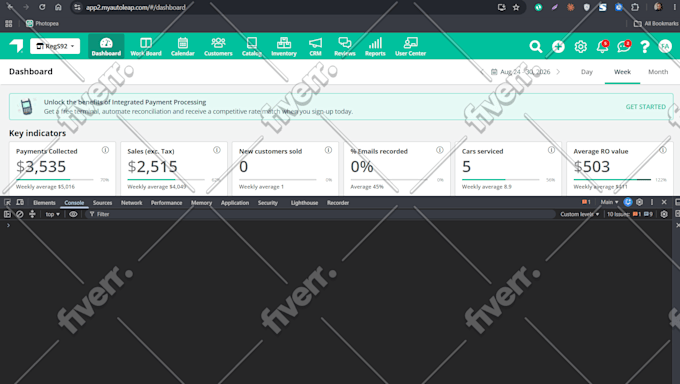Click the DevTools inspect element icon
Viewport: 680px width, 384px height.
pyautogui.click(x=7, y=202)
